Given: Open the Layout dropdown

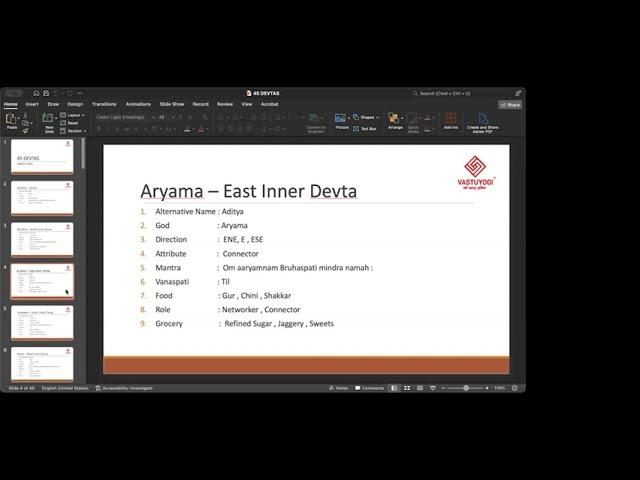Looking at the screenshot, I should [72, 116].
